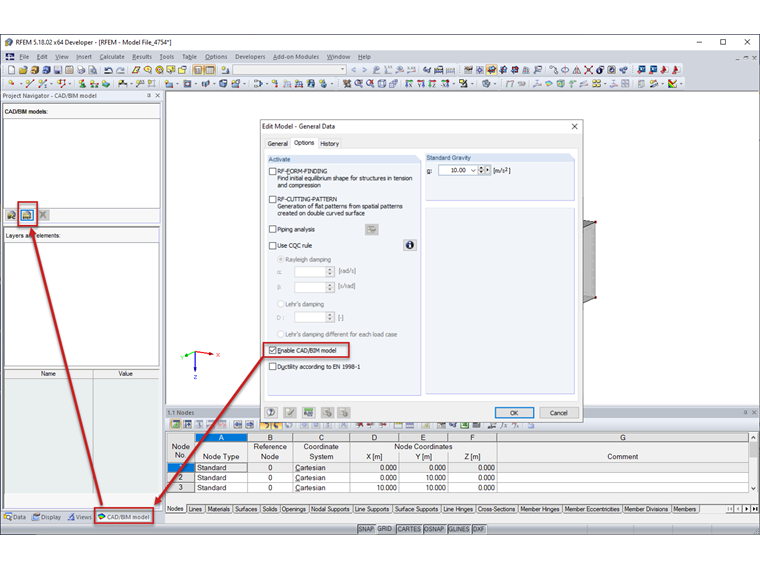Click the Standard cell in node row 2

pos(221,477)
